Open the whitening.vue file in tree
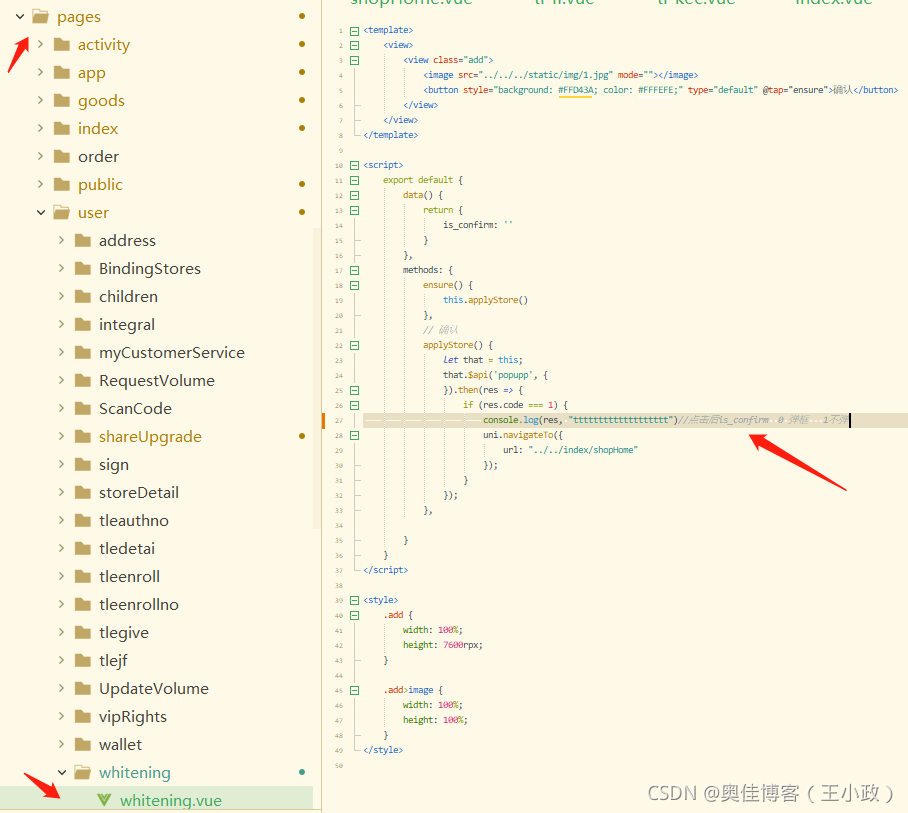 point(156,800)
